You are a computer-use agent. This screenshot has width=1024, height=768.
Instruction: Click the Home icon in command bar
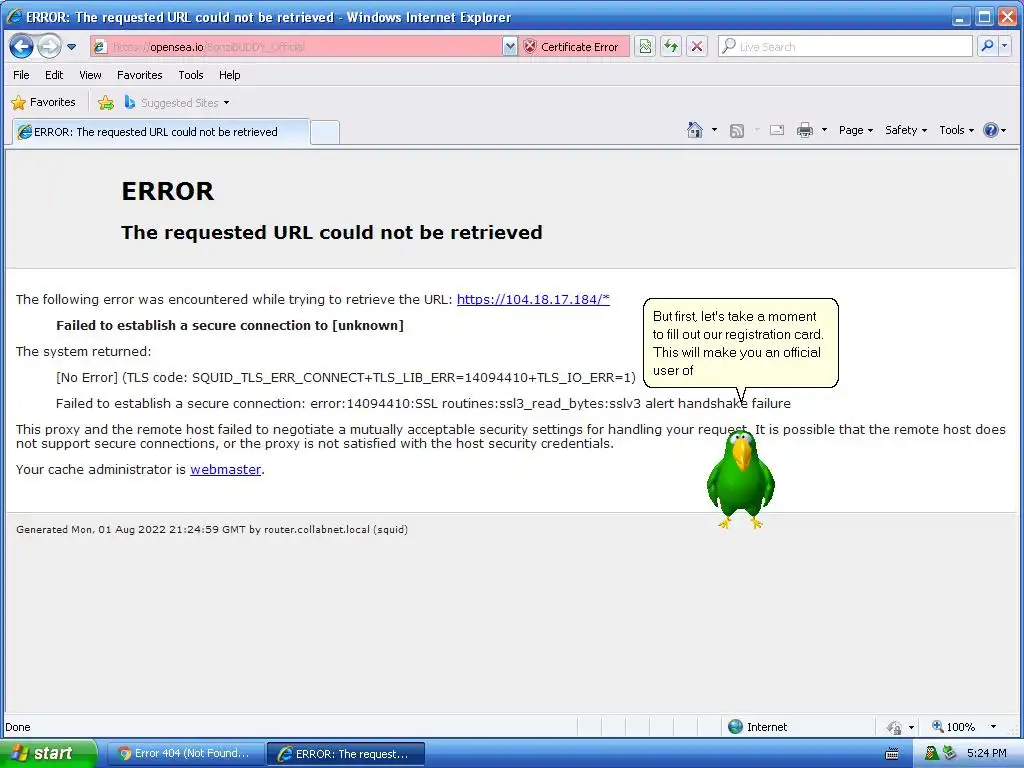[695, 130]
